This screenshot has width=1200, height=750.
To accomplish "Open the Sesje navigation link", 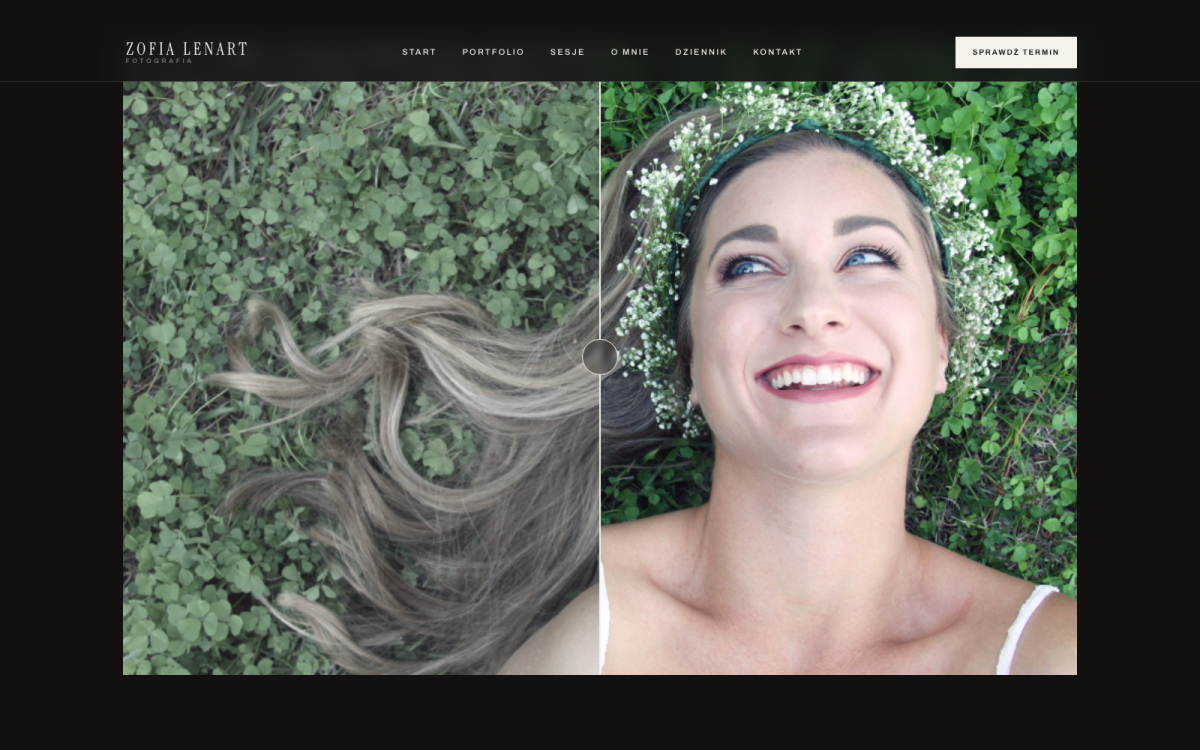I will click(x=567, y=52).
